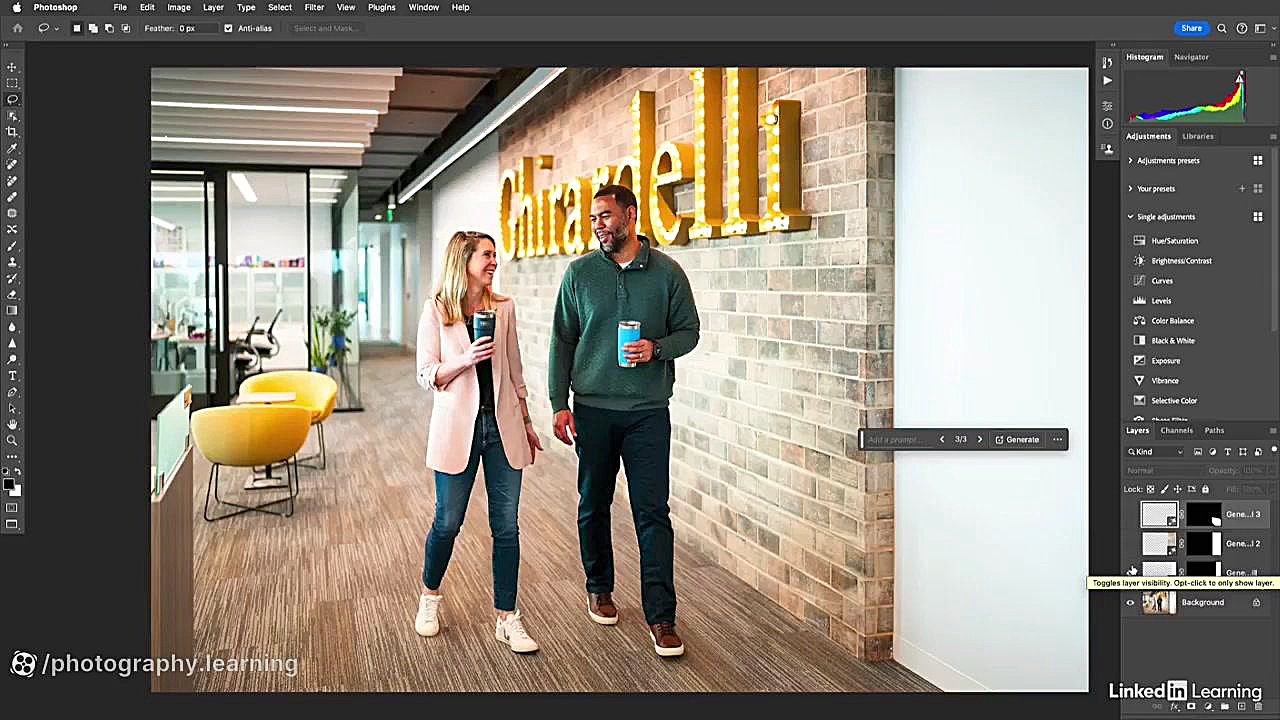The width and height of the screenshot is (1280, 720).
Task: Open the Filter menu
Action: point(314,7)
